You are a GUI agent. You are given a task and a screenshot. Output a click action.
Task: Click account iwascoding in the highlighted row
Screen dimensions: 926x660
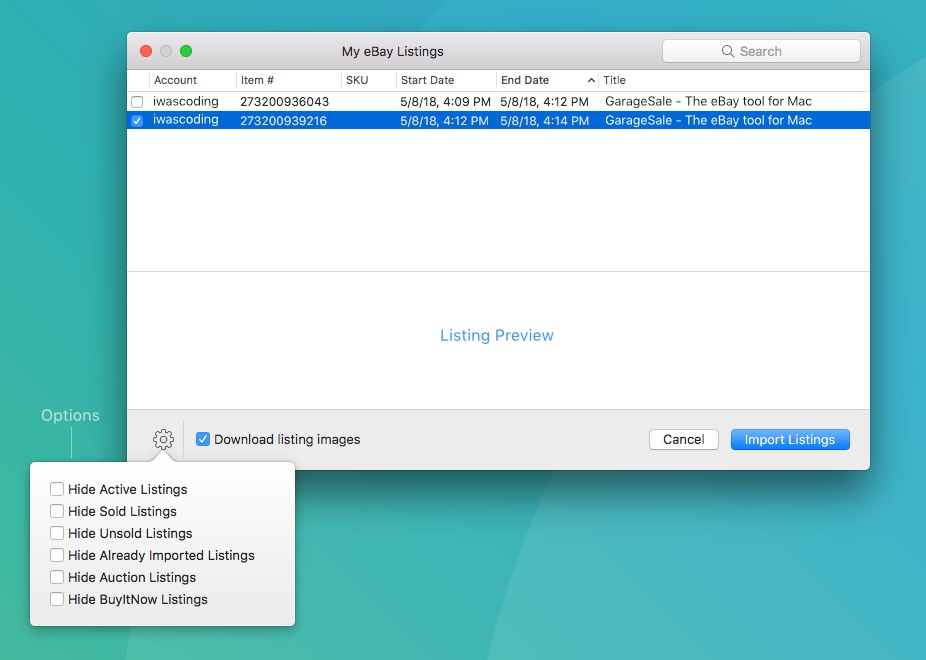tap(185, 120)
